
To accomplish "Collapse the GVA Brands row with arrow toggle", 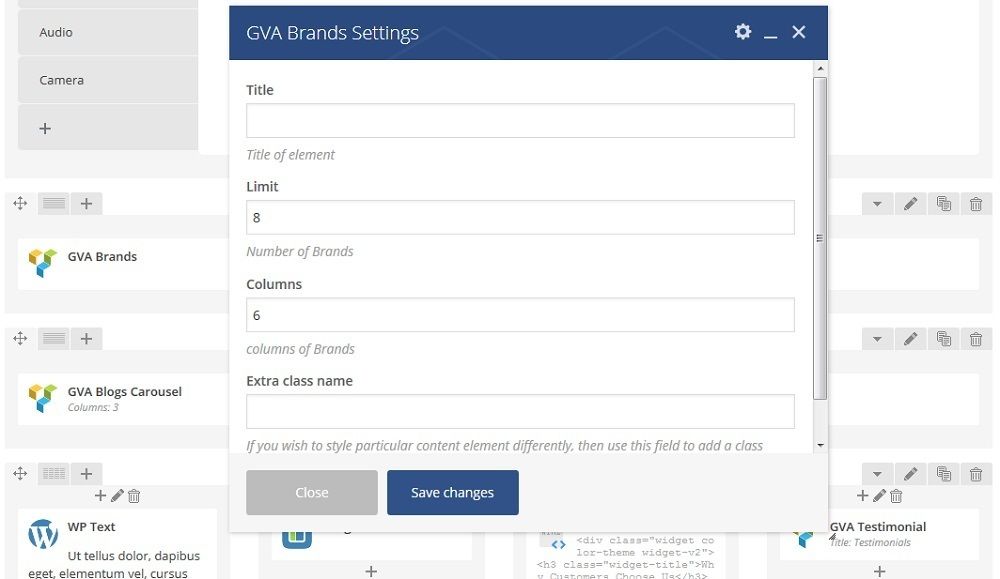I will click(878, 204).
